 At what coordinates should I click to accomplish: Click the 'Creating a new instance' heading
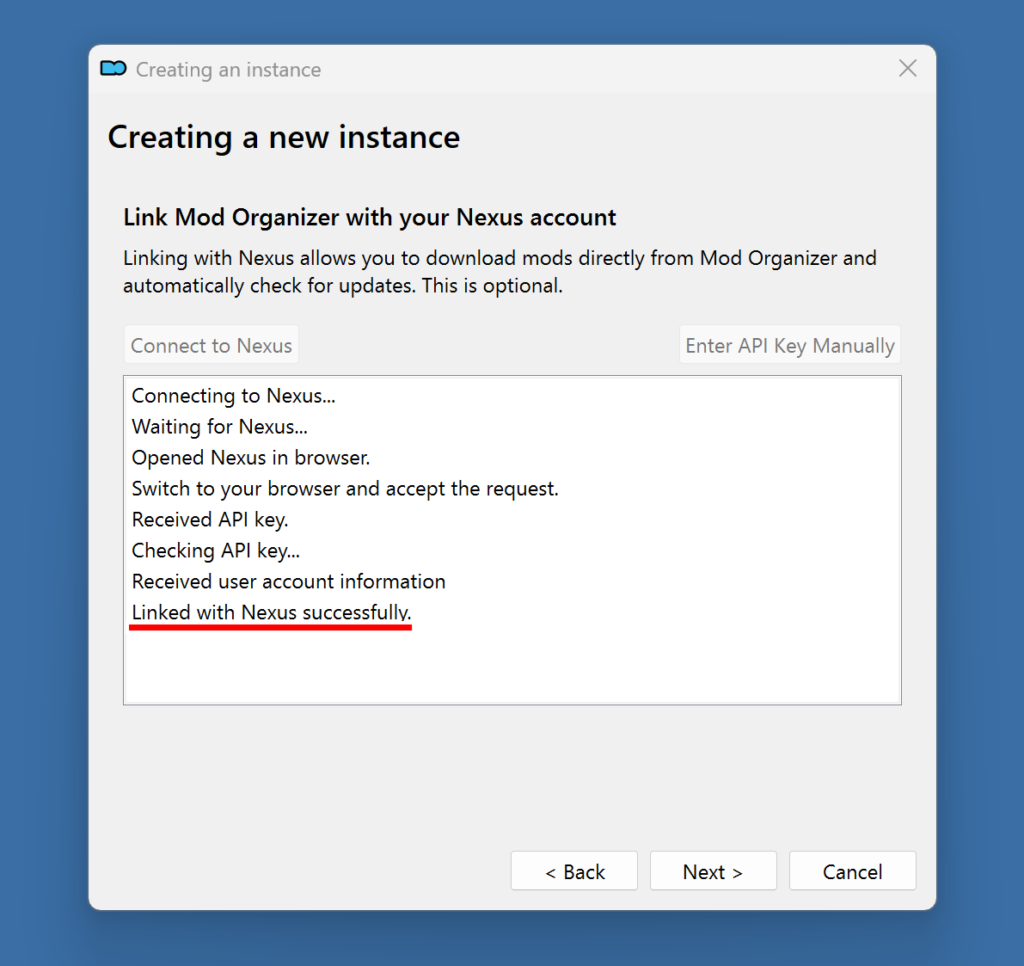(x=284, y=137)
